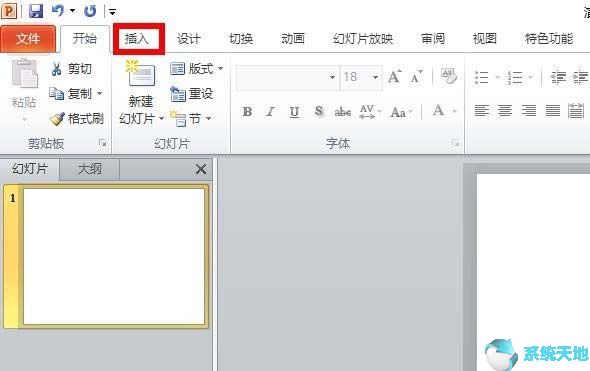Open the 版式 layout dropdown
590x371 pixels.
click(x=197, y=69)
